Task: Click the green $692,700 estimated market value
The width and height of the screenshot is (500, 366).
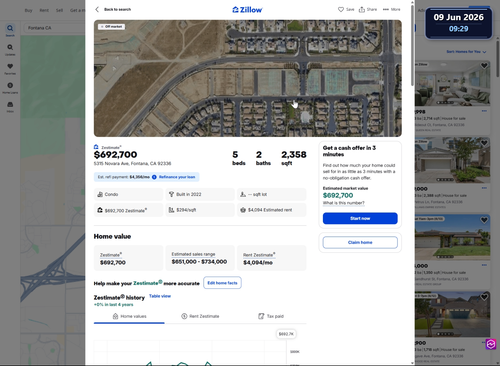Action: 338,196
